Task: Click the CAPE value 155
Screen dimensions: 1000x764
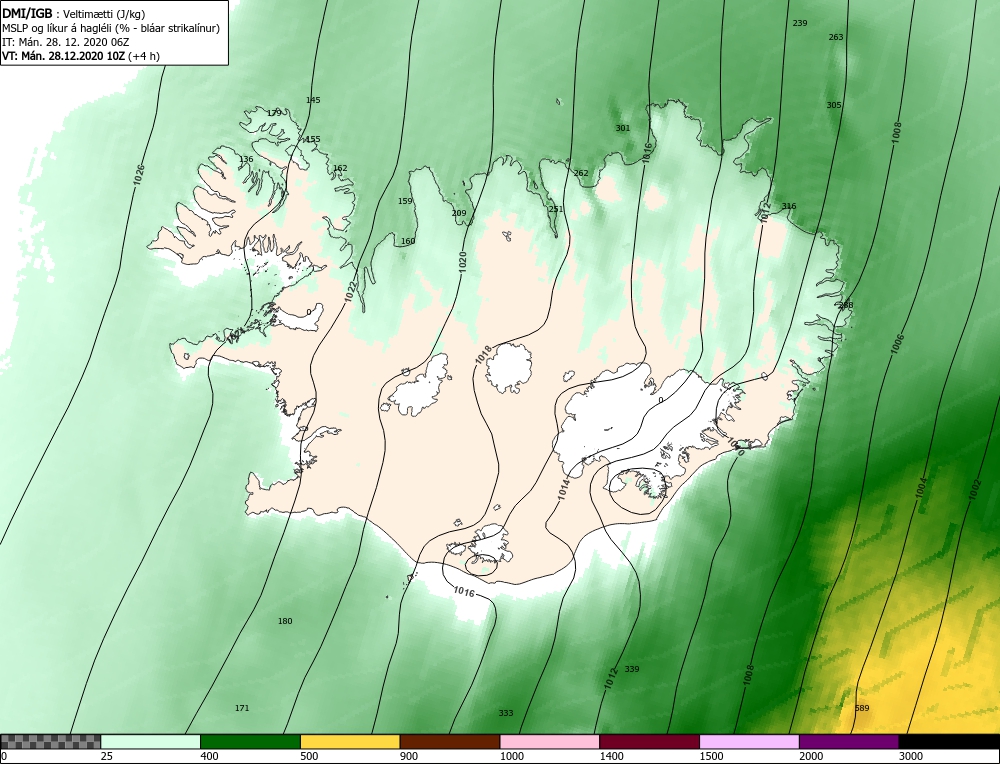Action: click(x=313, y=139)
